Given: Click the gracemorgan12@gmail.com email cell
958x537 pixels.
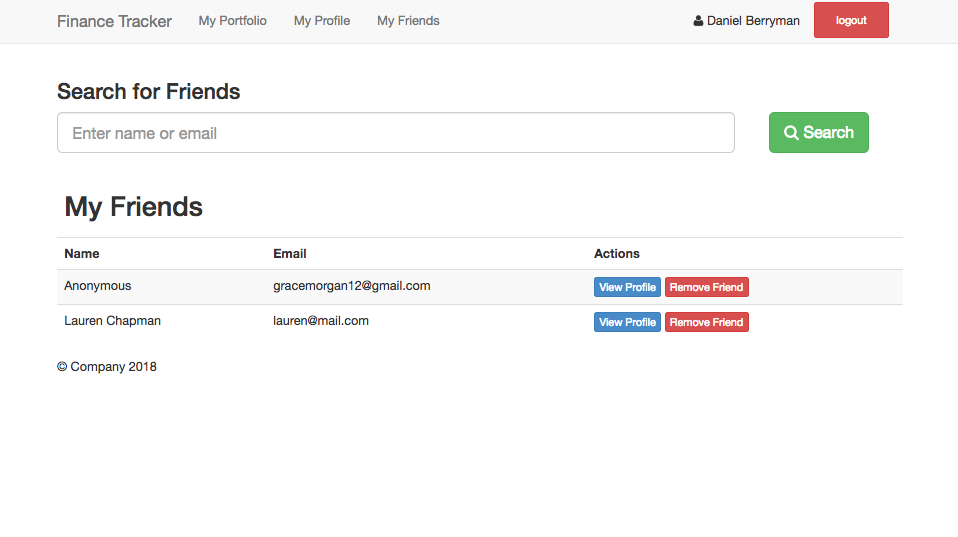Looking at the screenshot, I should (x=351, y=286).
